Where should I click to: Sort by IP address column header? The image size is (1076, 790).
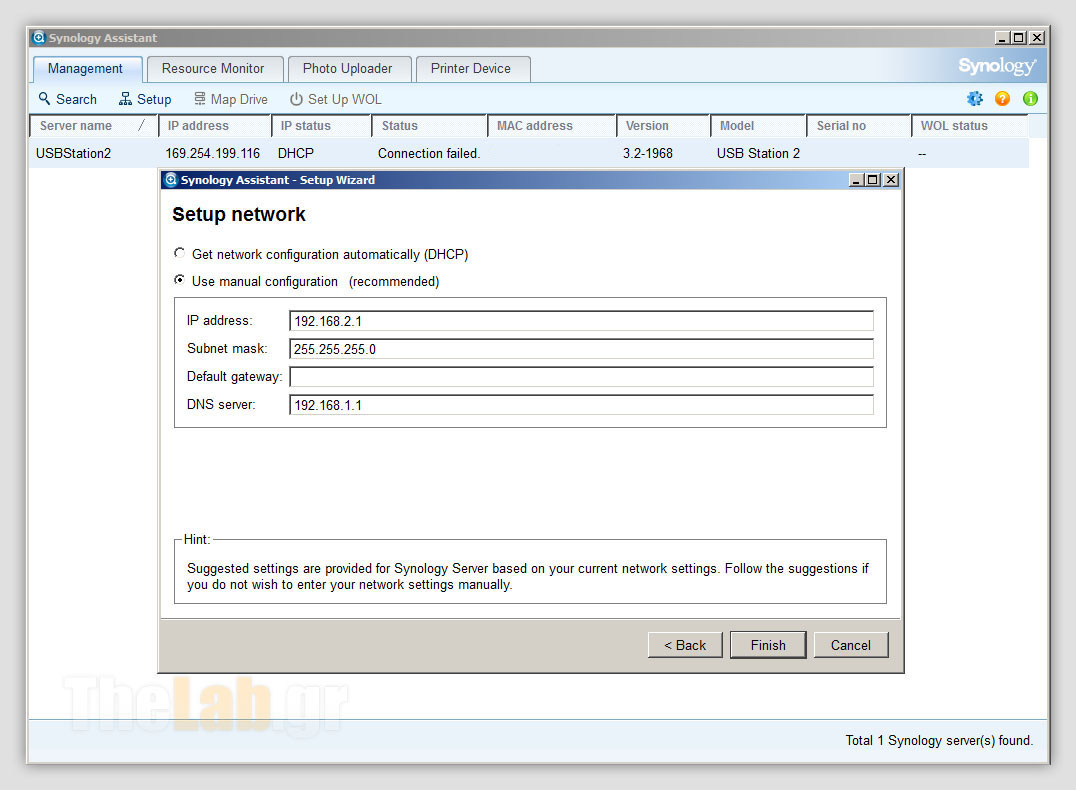(215, 126)
